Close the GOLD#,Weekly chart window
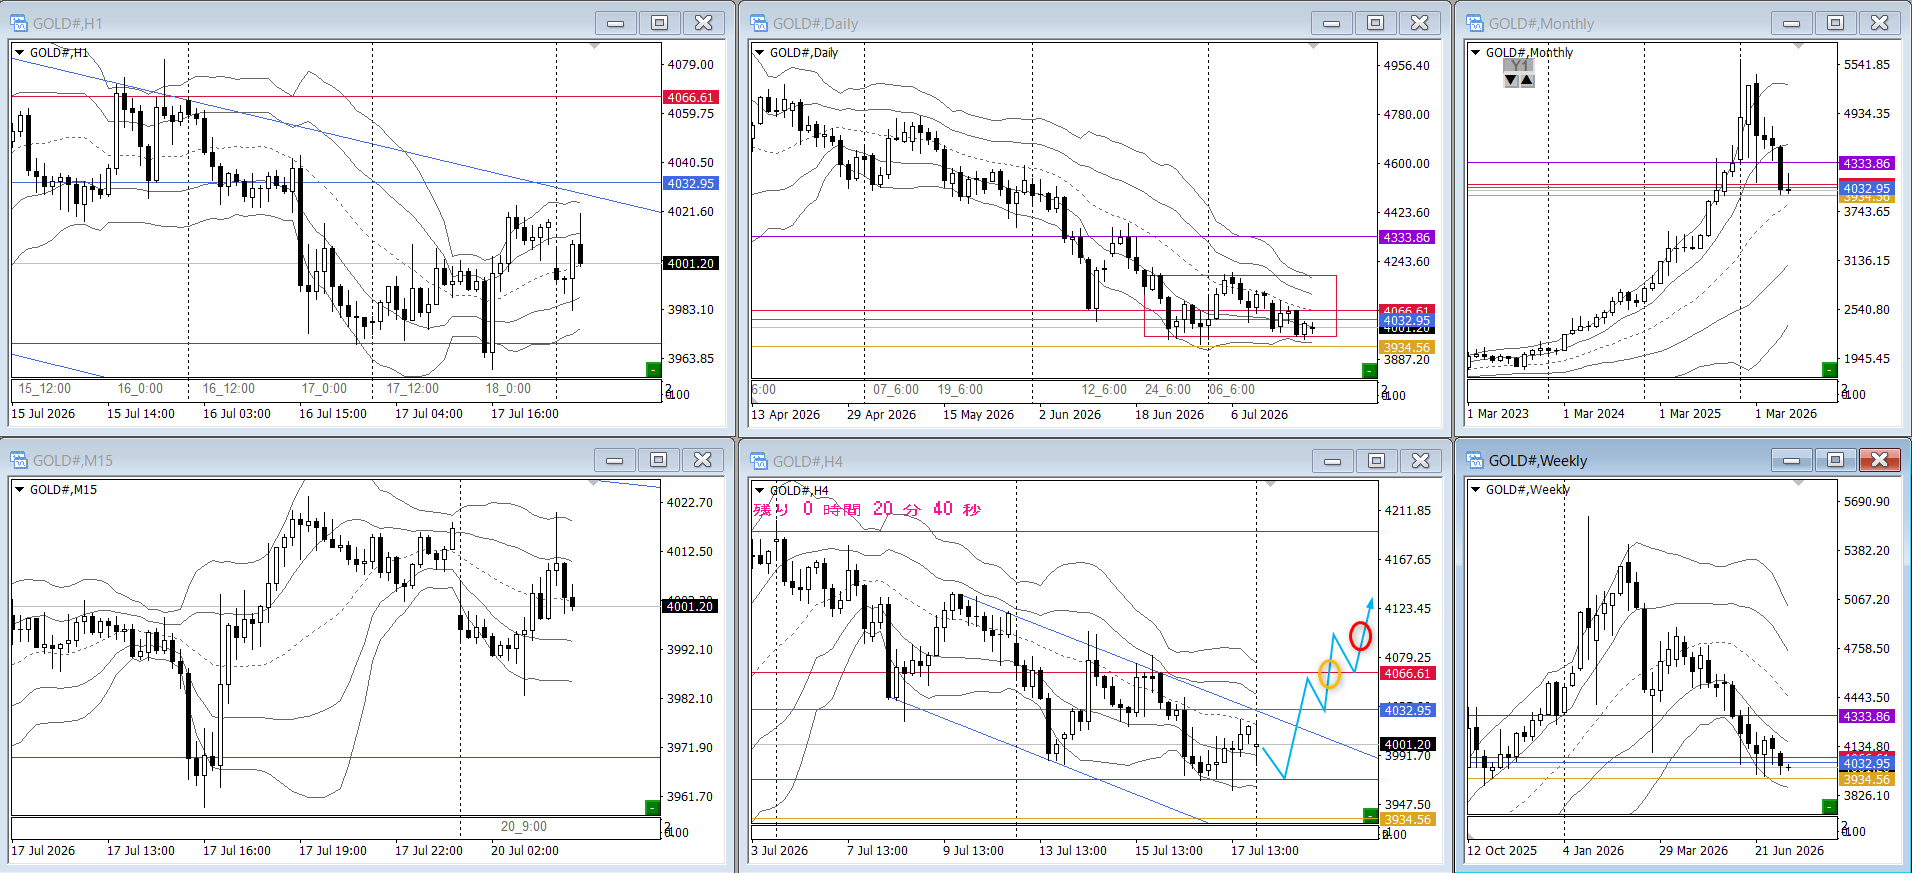 [1880, 460]
